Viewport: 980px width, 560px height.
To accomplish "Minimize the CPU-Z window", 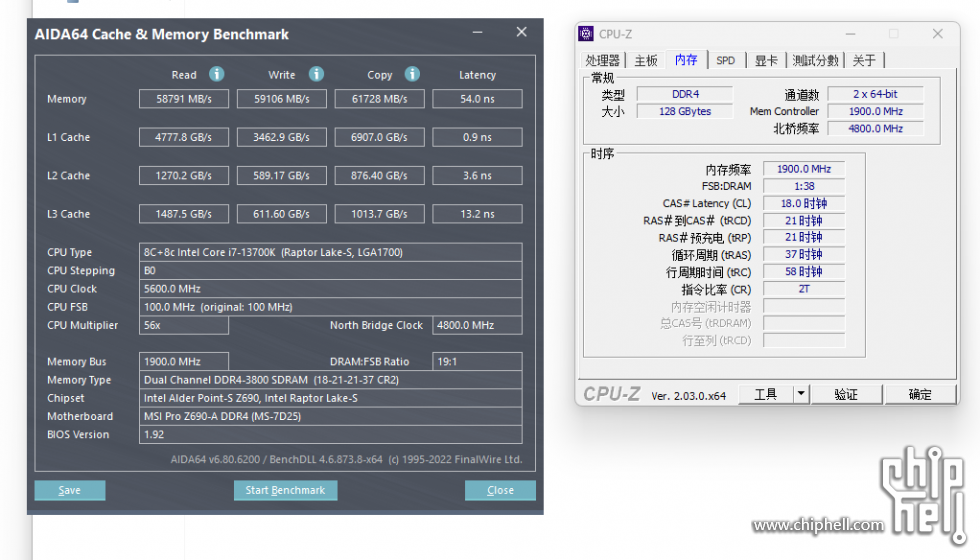I will (x=851, y=34).
